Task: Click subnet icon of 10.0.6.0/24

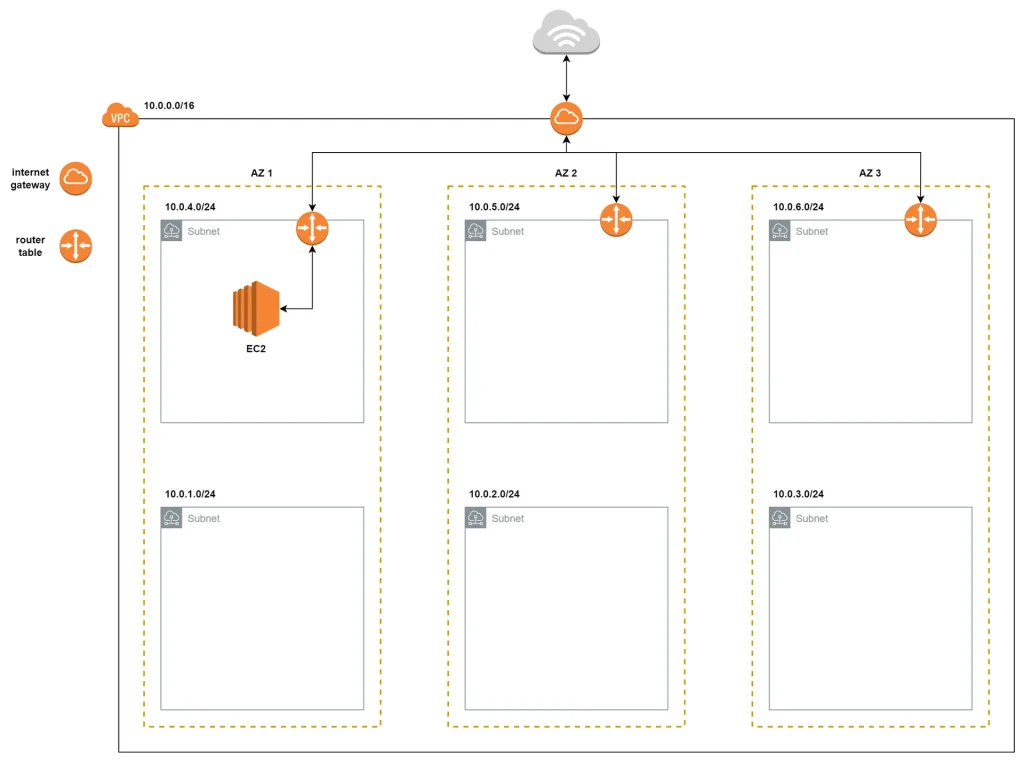Action: pyautogui.click(x=780, y=231)
